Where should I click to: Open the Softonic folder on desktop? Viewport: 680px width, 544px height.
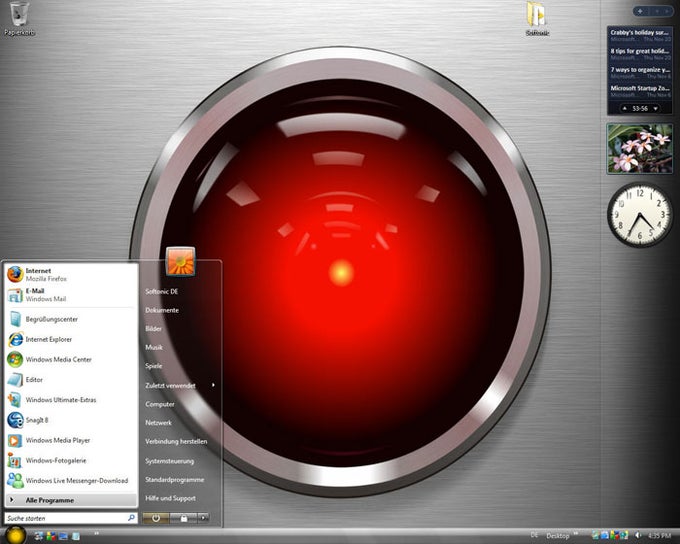(x=537, y=19)
